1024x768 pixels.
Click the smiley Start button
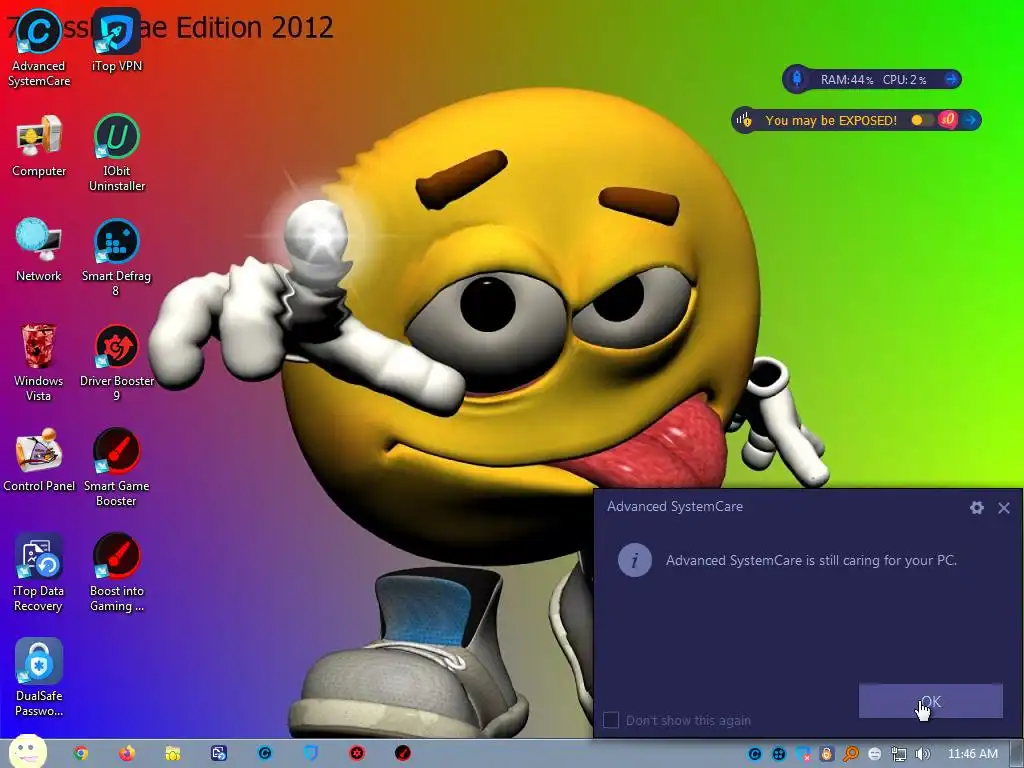(27, 752)
